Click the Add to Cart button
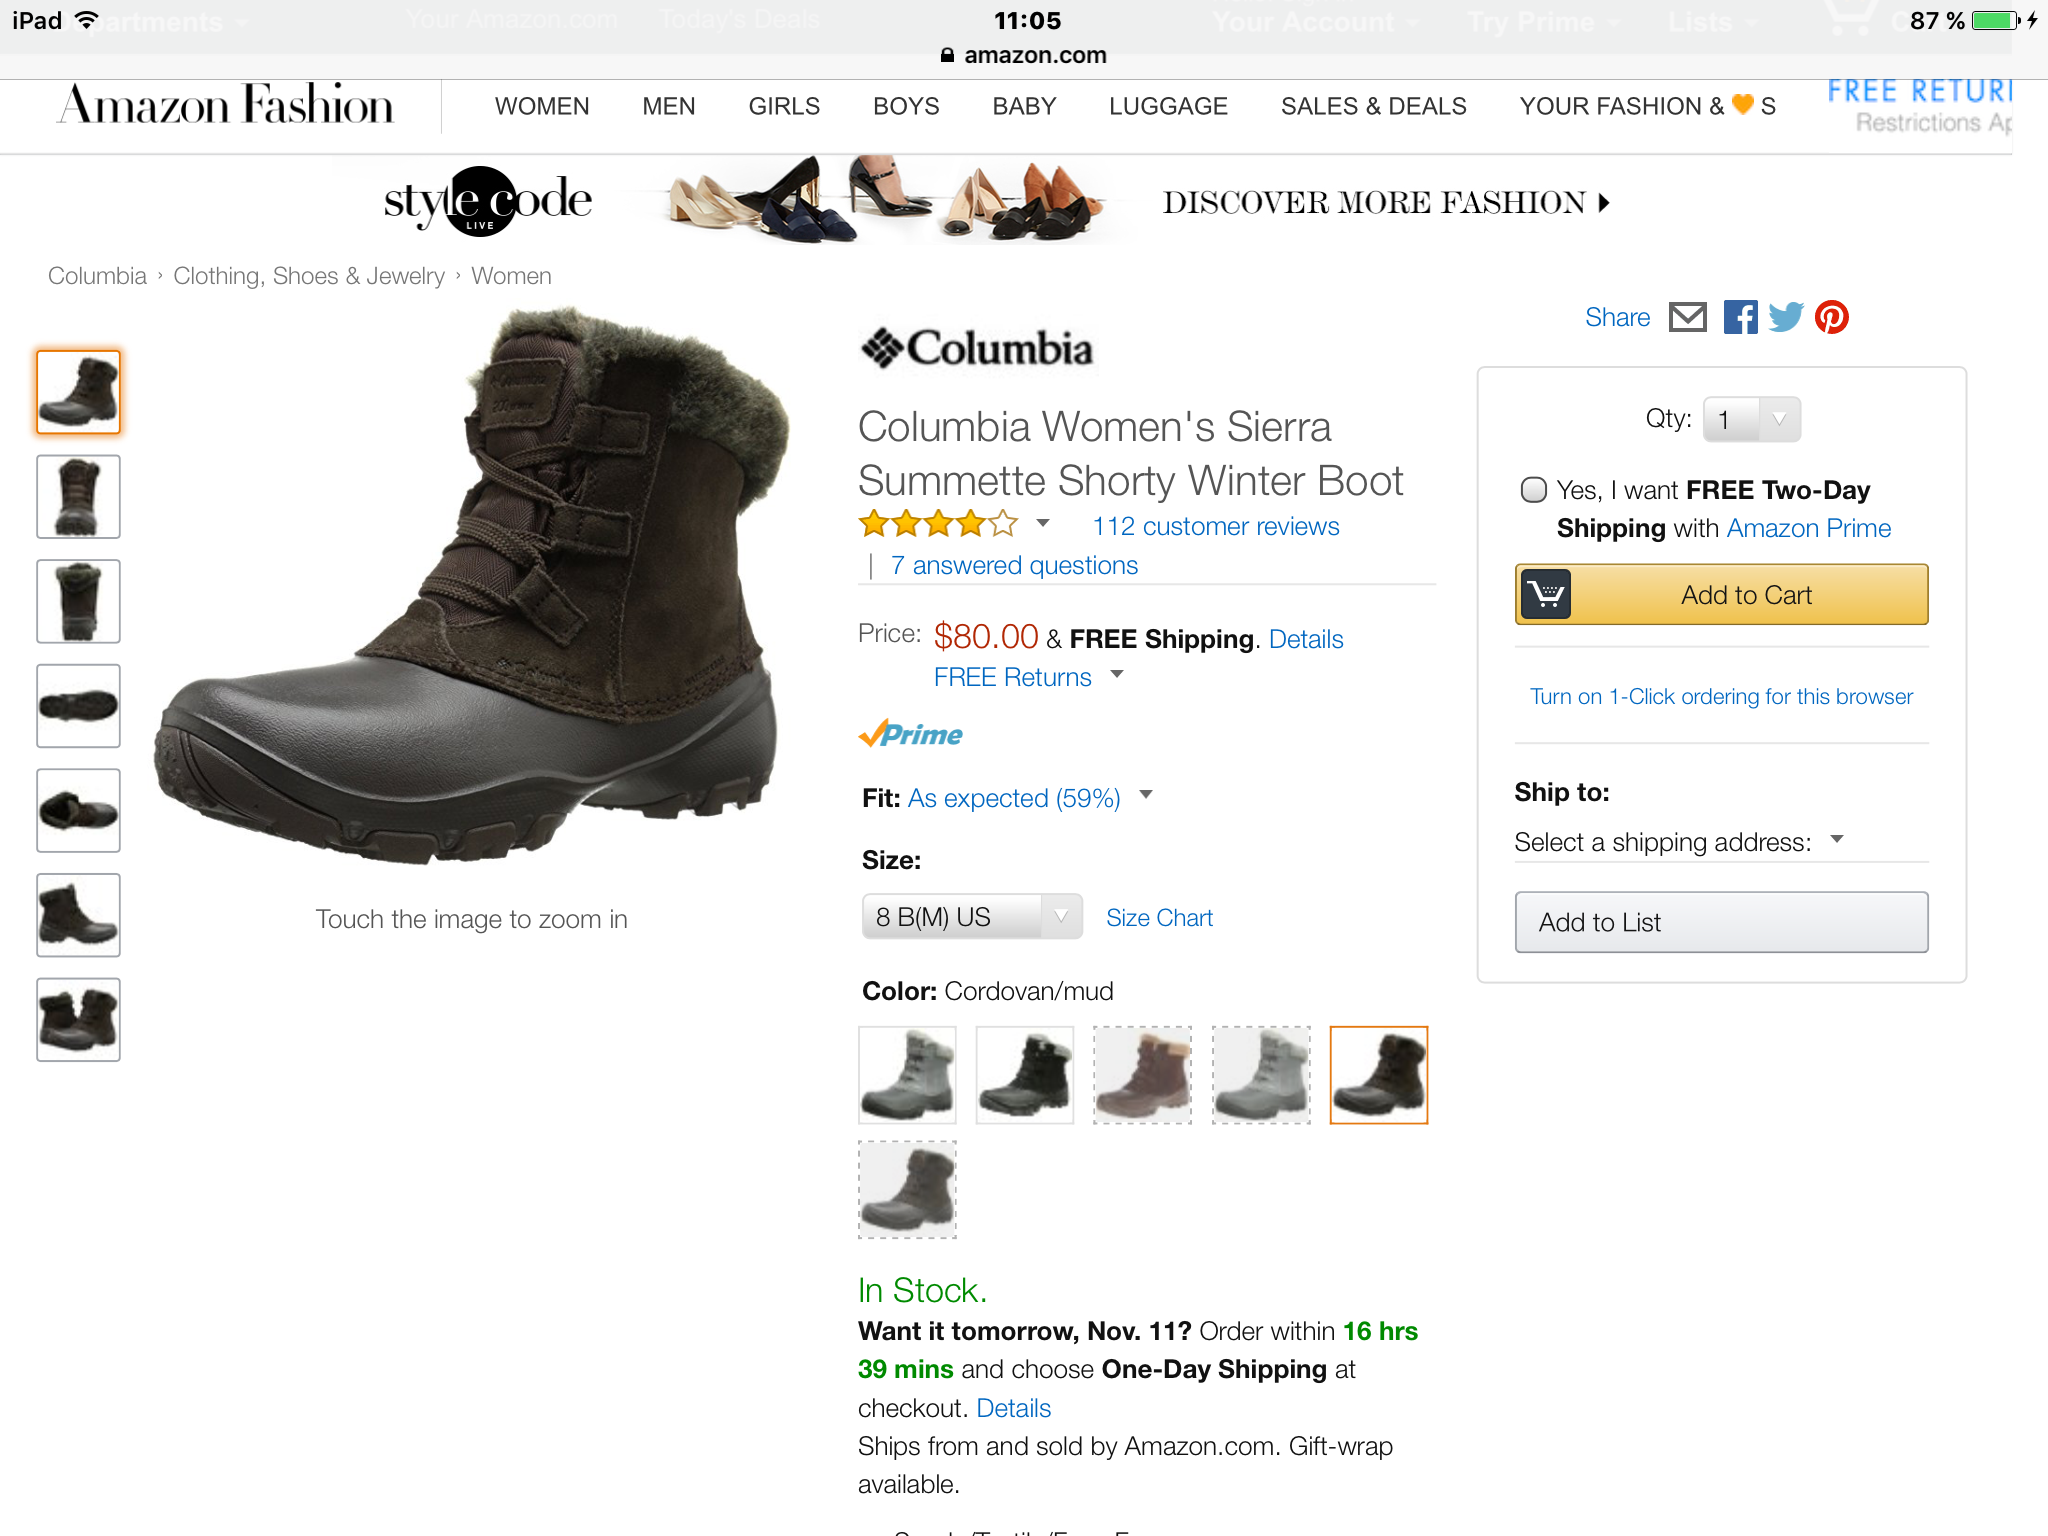 [x=1722, y=595]
